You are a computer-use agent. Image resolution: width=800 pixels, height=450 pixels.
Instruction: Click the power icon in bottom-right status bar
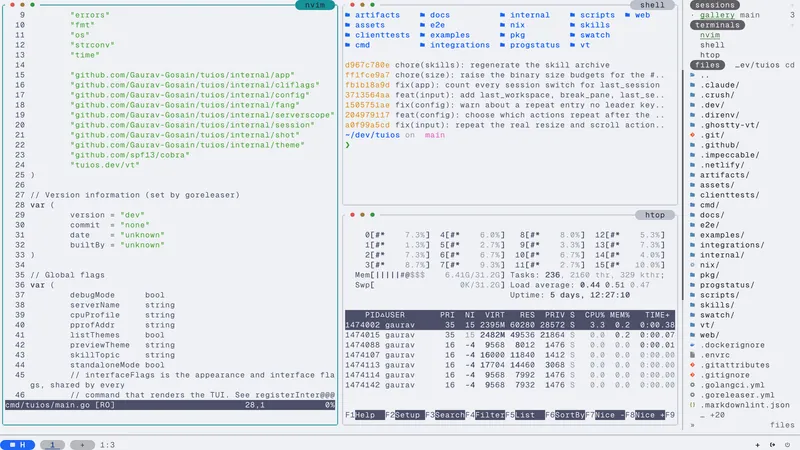[787, 445]
